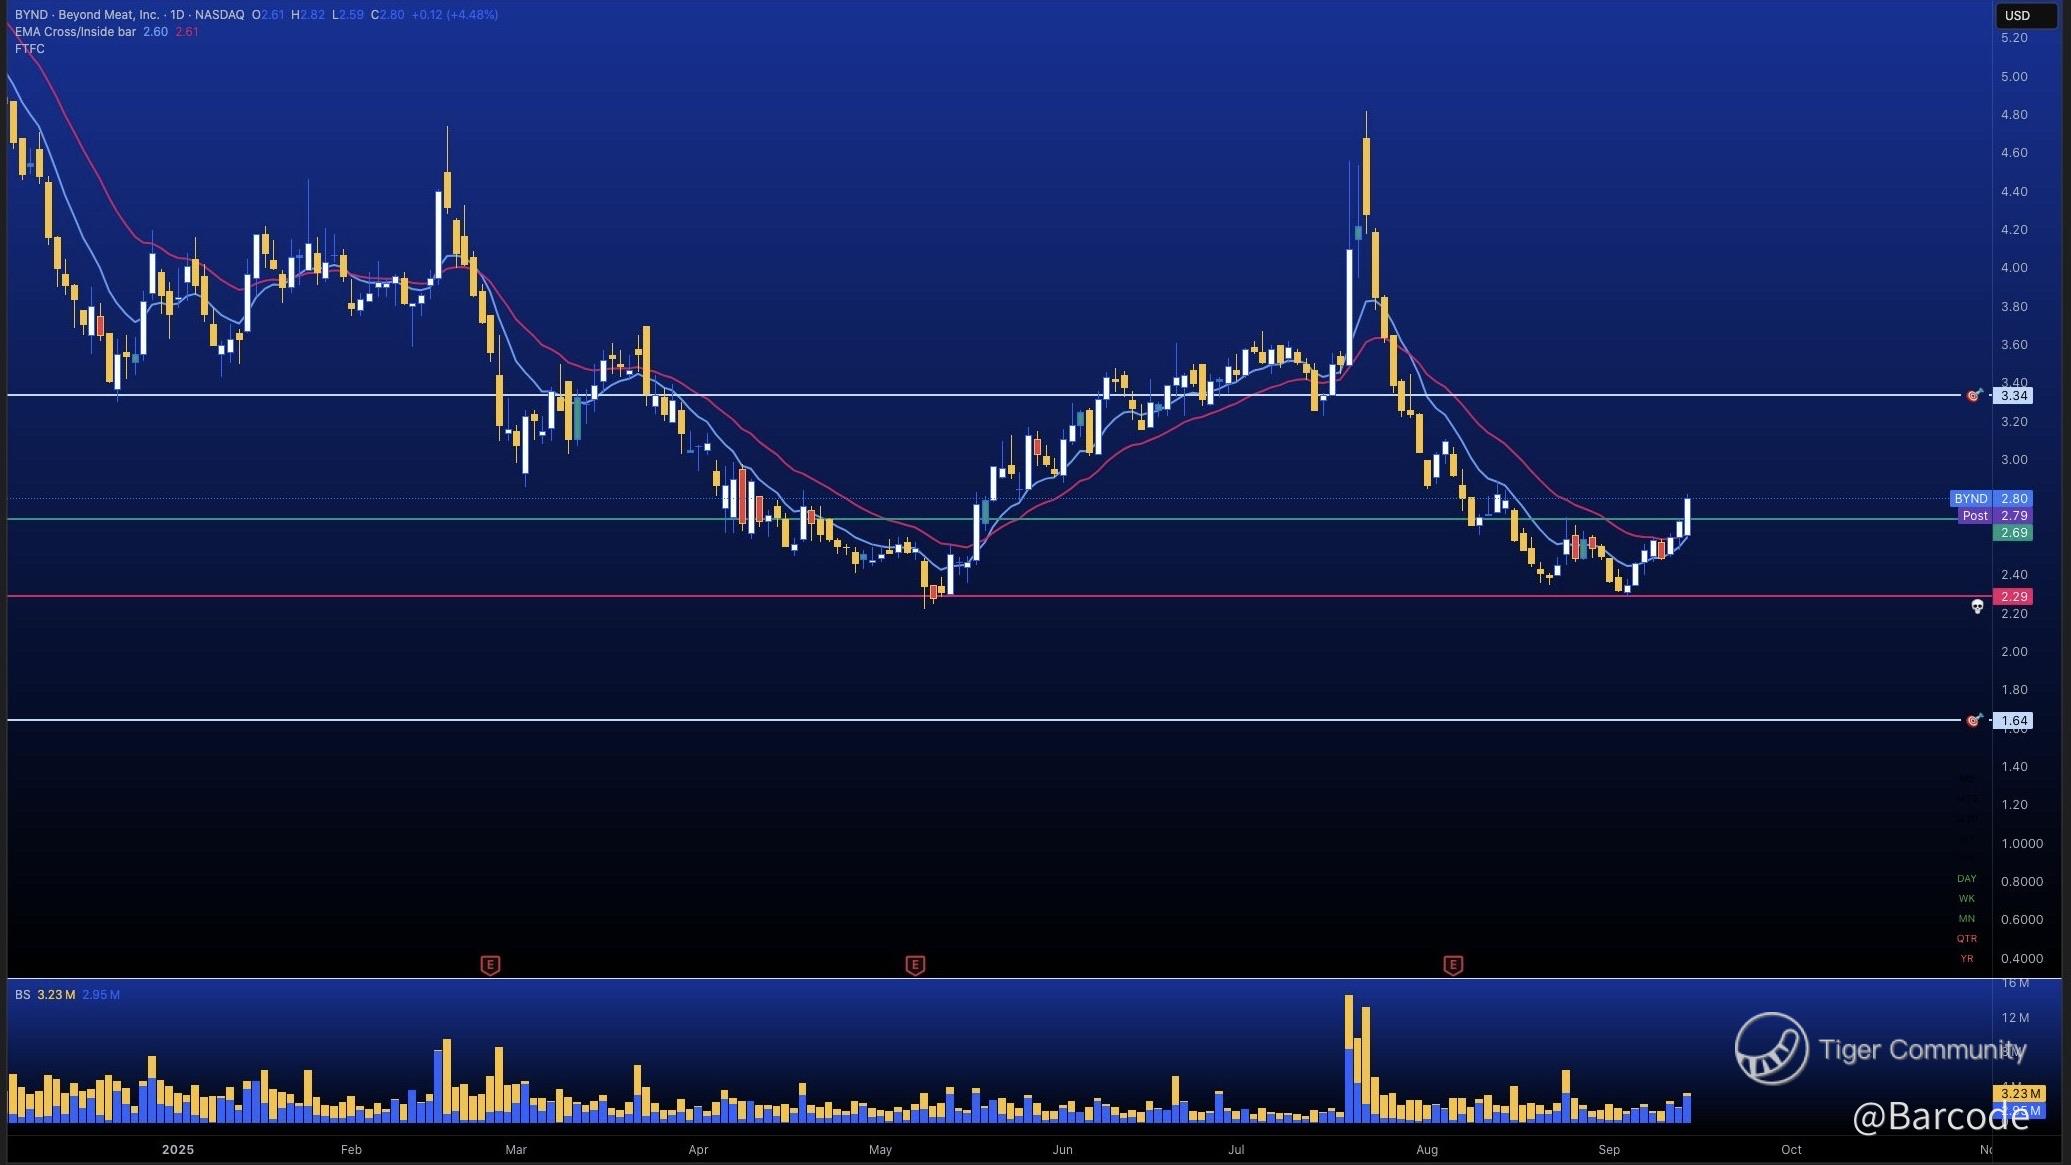Screen dimensions: 2071x1165
Task: Select the EMA Cross/Inside bar indicator label
Action: click(76, 32)
